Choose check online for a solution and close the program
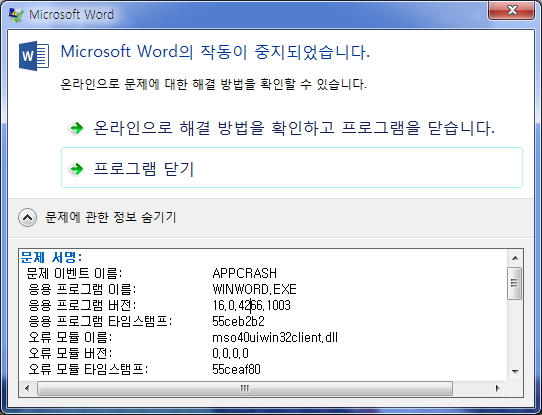542x415 pixels. coord(294,128)
